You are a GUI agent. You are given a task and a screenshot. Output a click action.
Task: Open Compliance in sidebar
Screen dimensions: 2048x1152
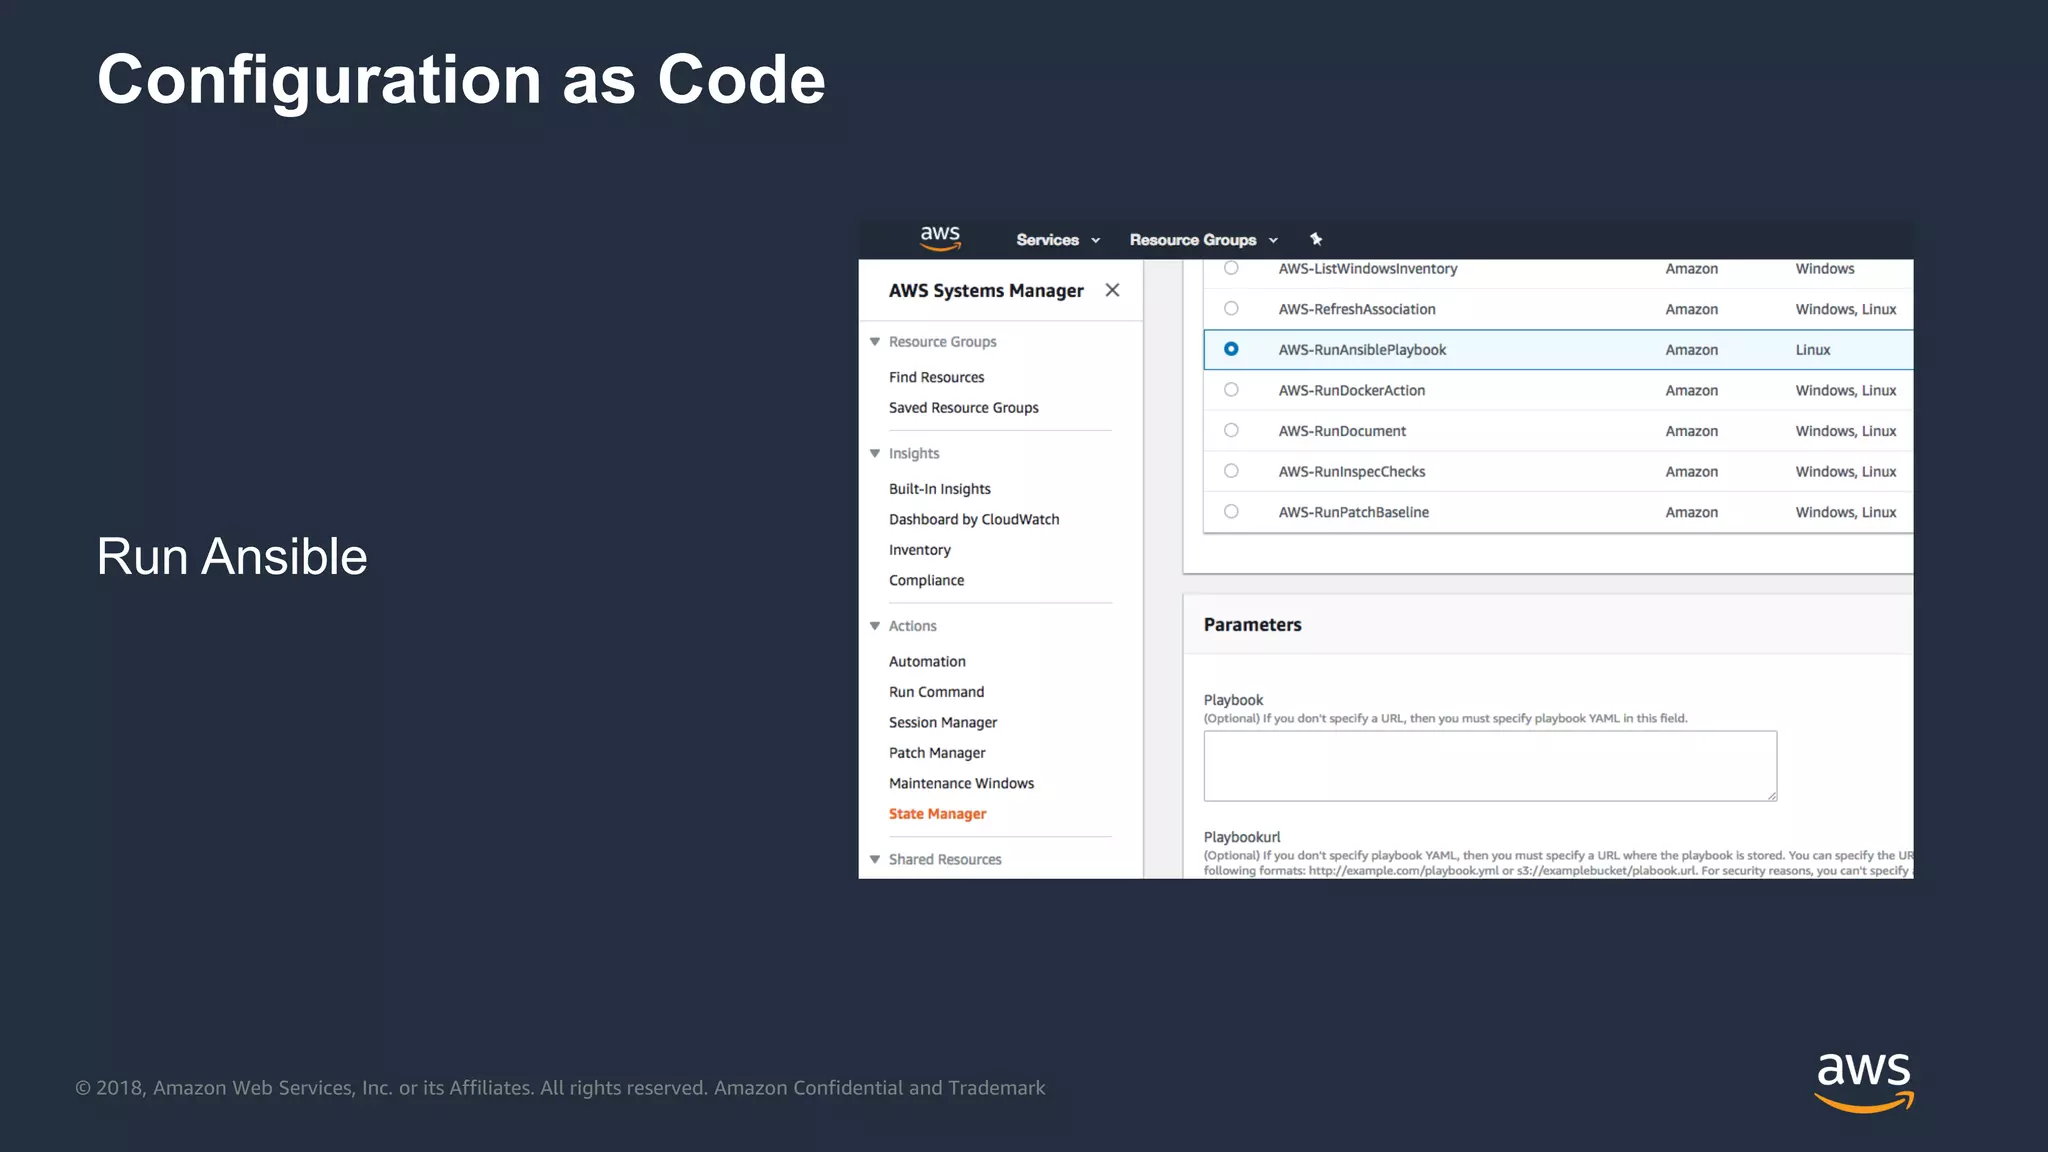[926, 580]
